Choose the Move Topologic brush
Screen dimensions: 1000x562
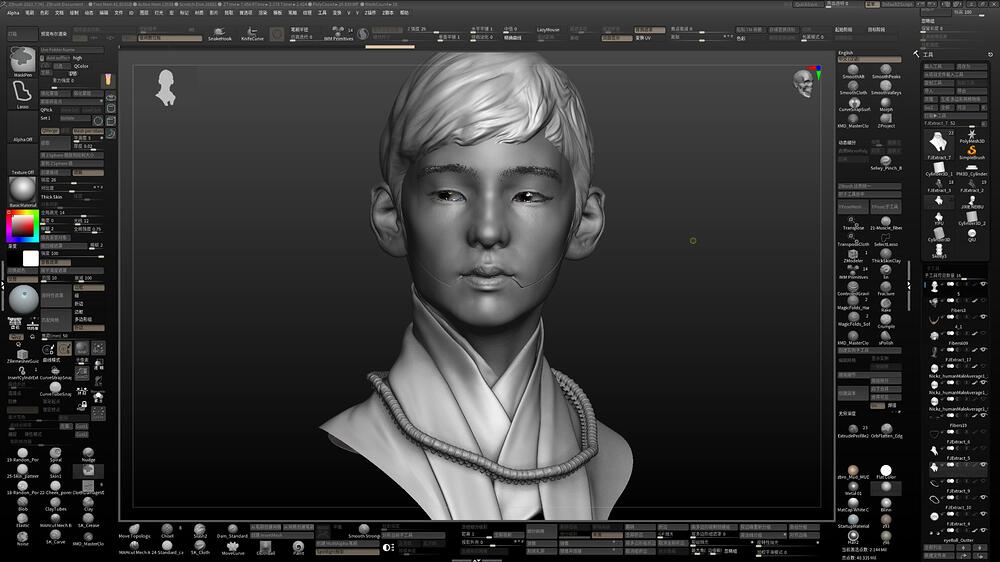tap(135, 531)
